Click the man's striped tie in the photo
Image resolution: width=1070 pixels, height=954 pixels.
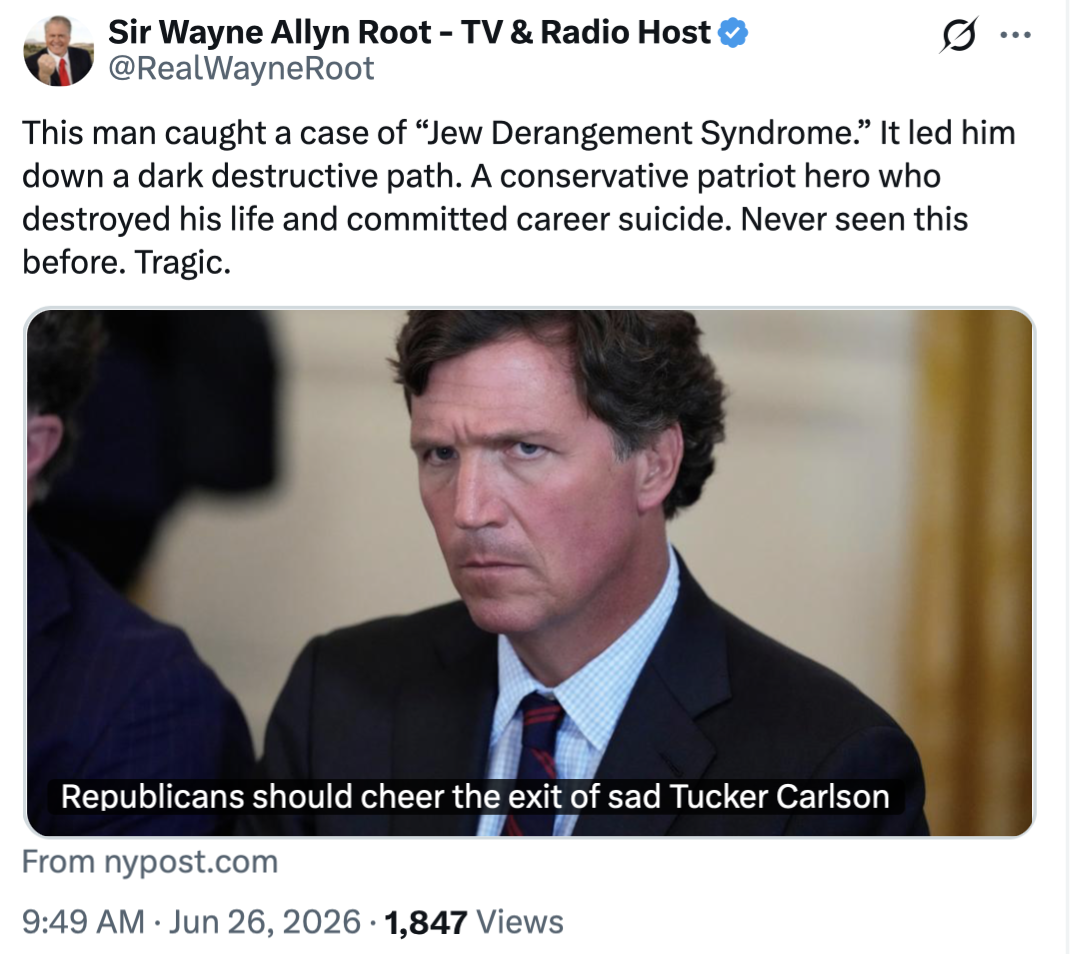(x=537, y=757)
